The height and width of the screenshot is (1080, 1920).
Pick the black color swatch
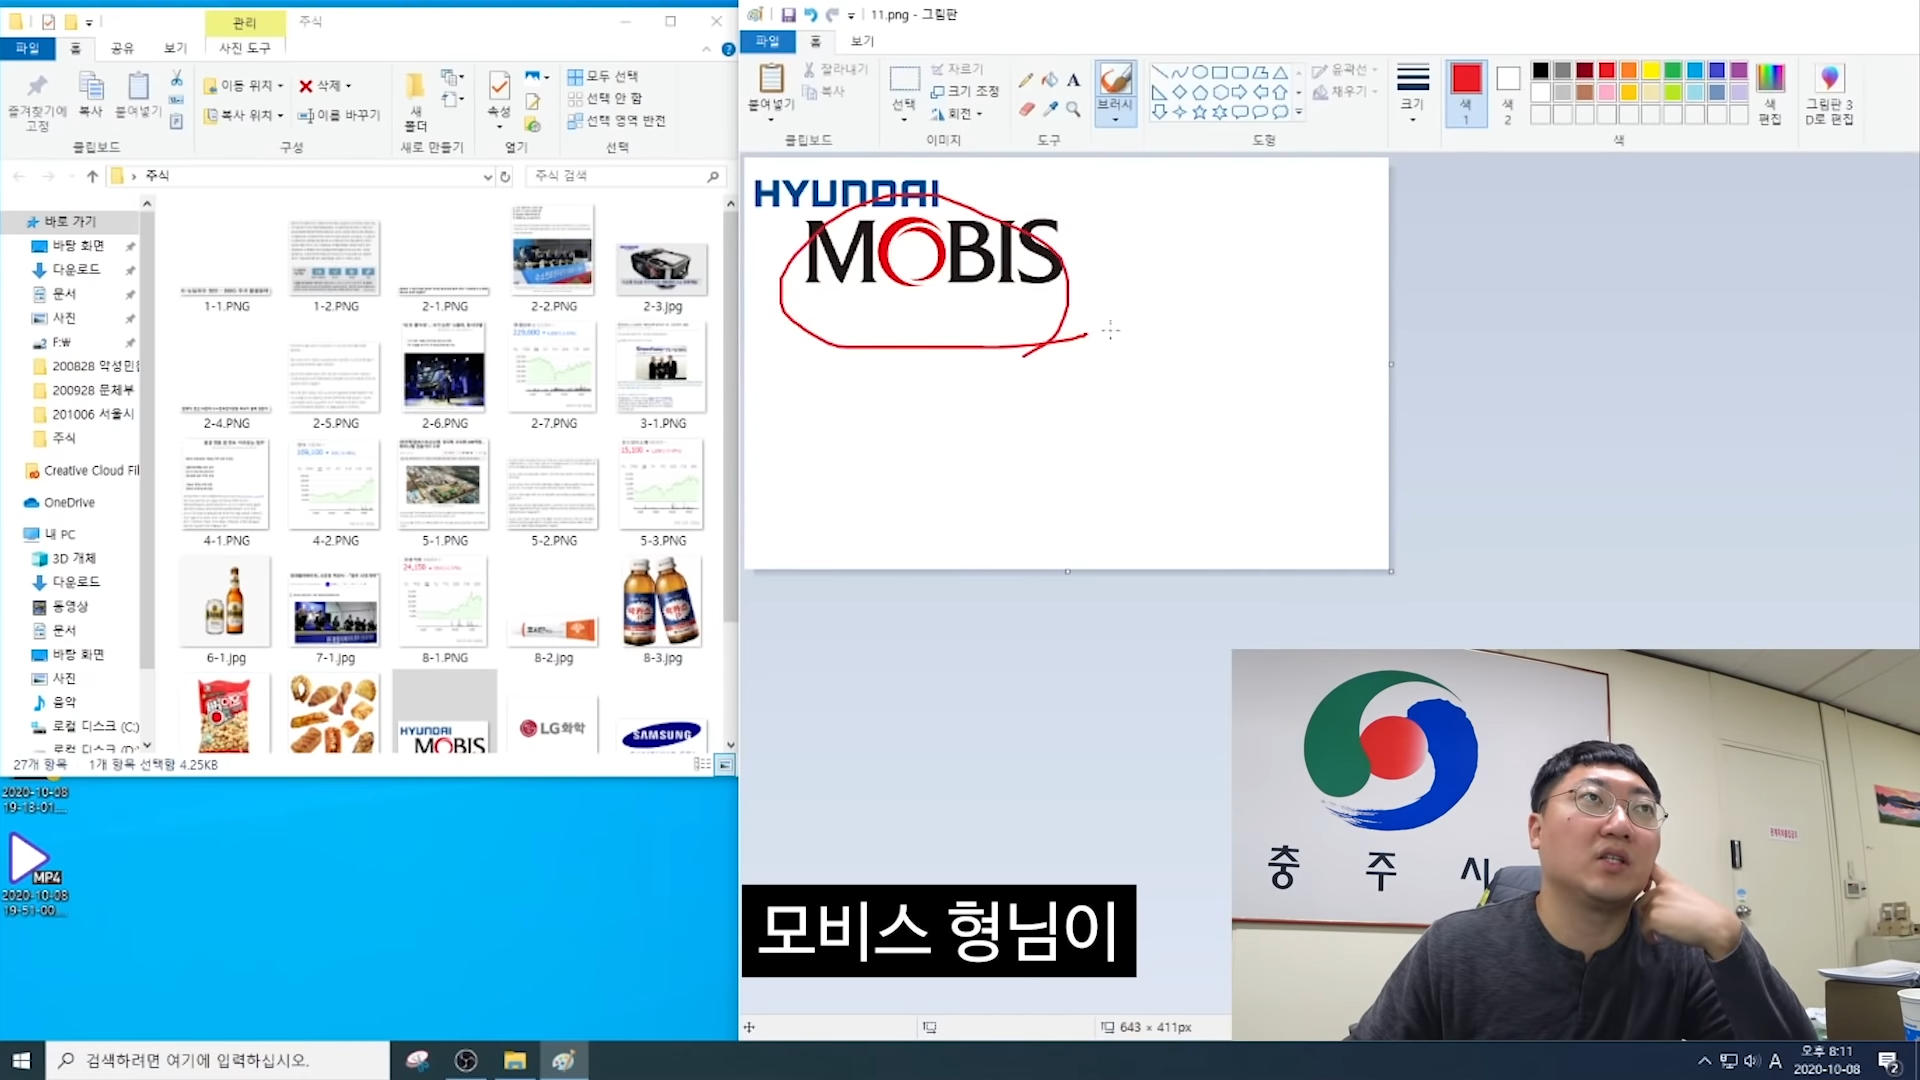1541,70
